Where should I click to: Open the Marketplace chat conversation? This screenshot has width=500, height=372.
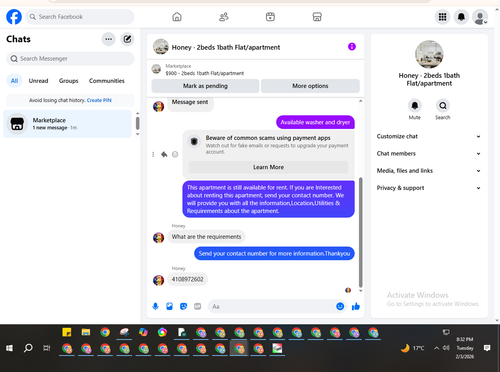click(x=67, y=124)
